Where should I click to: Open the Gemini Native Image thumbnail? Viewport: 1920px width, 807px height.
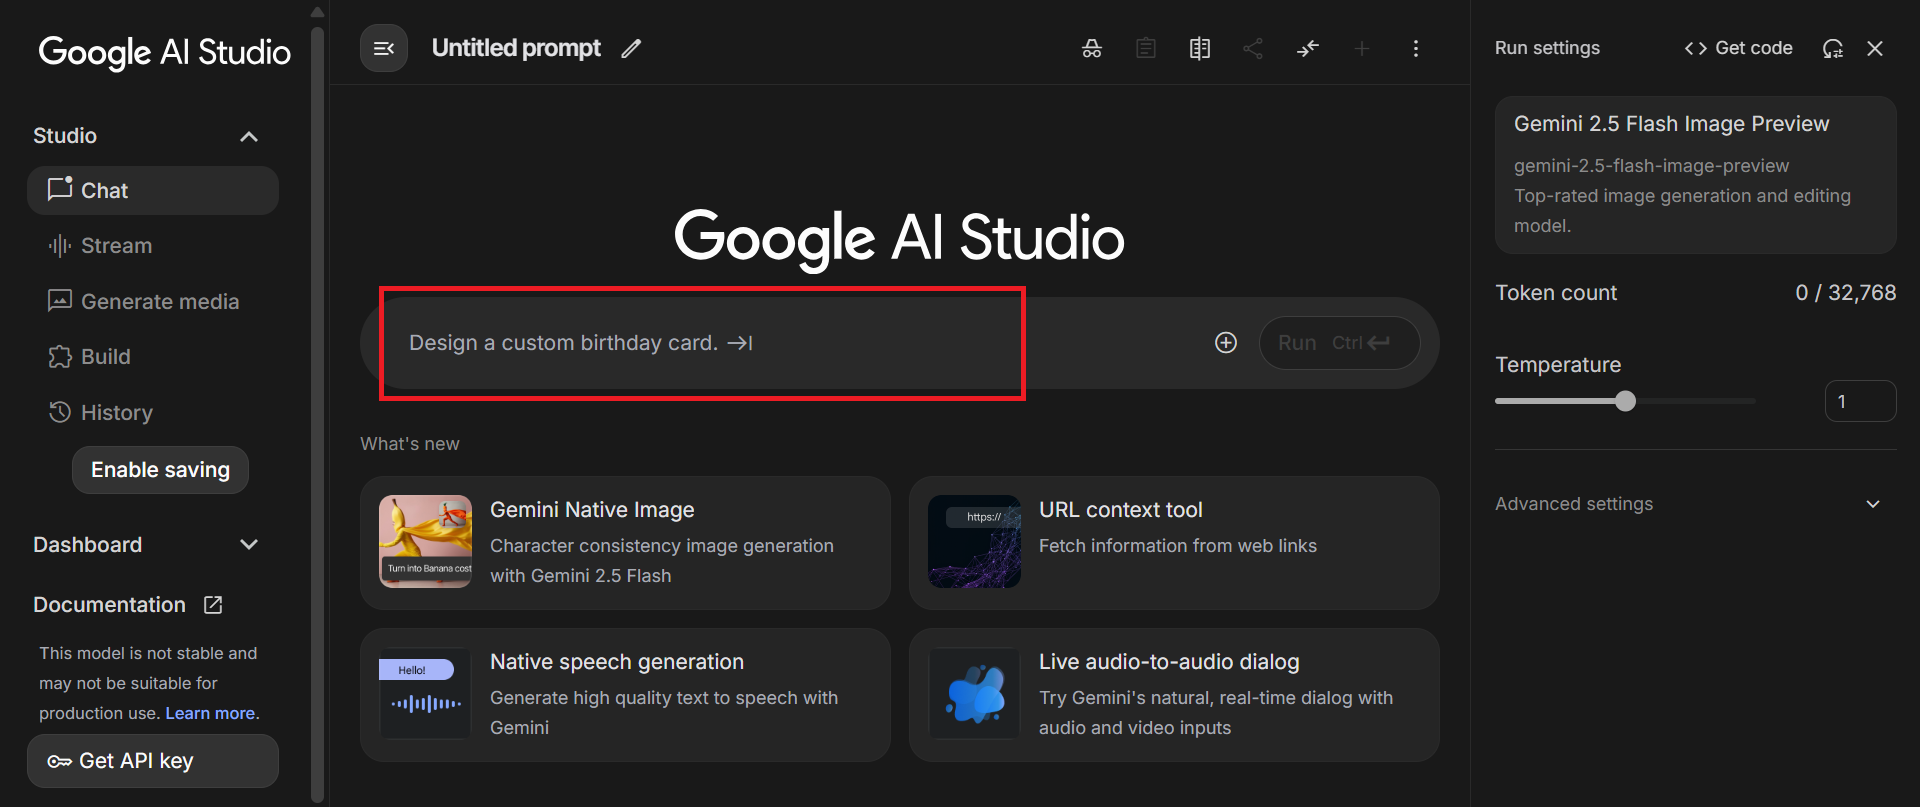pos(425,541)
